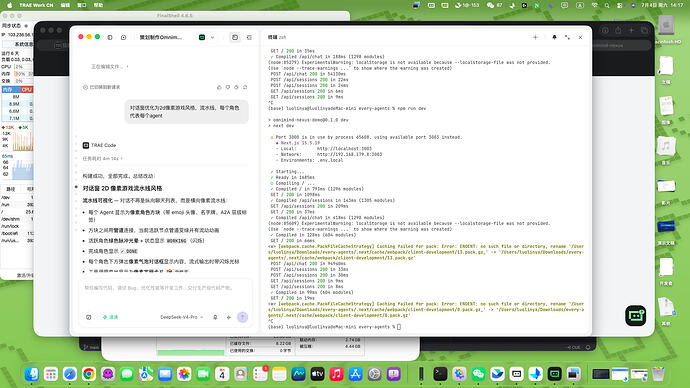Viewport: 690px width, 388px height.
Task: Open the Apple menu
Action: [x=10, y=5]
